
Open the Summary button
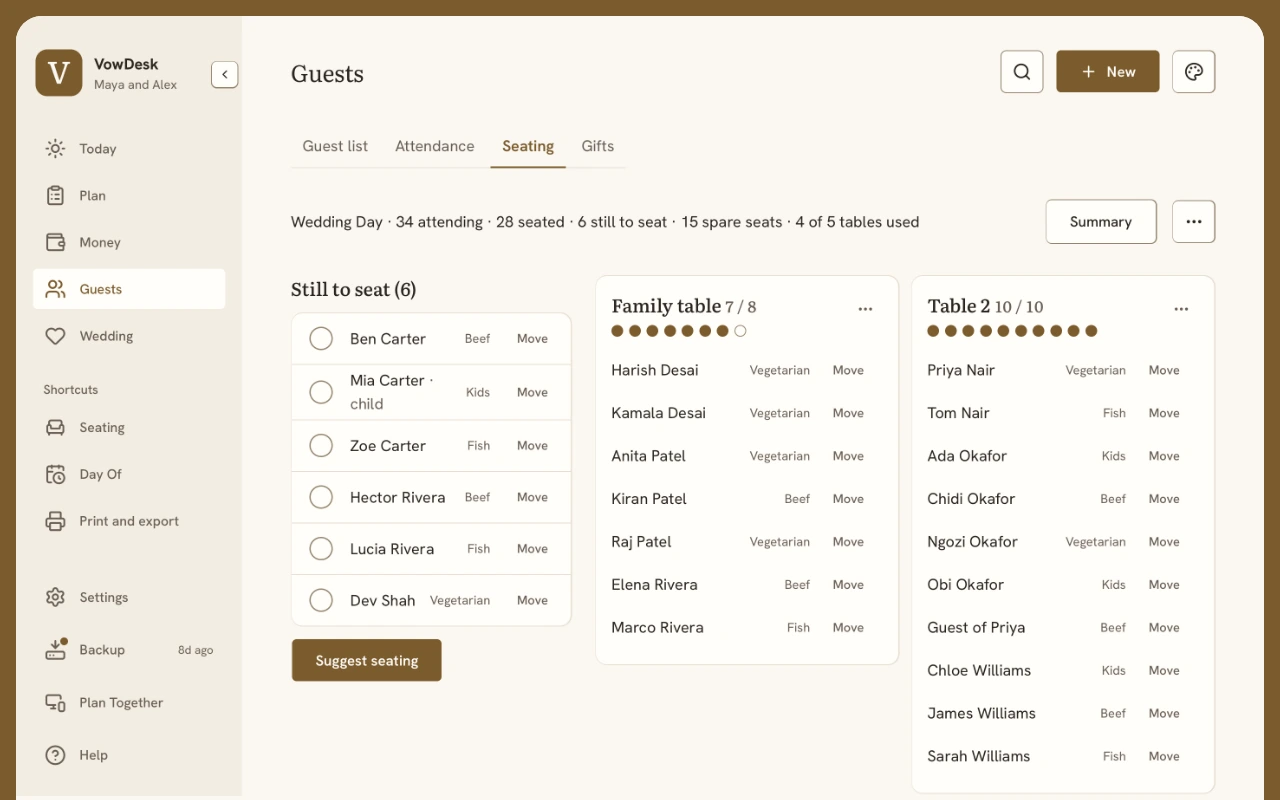[1101, 222]
